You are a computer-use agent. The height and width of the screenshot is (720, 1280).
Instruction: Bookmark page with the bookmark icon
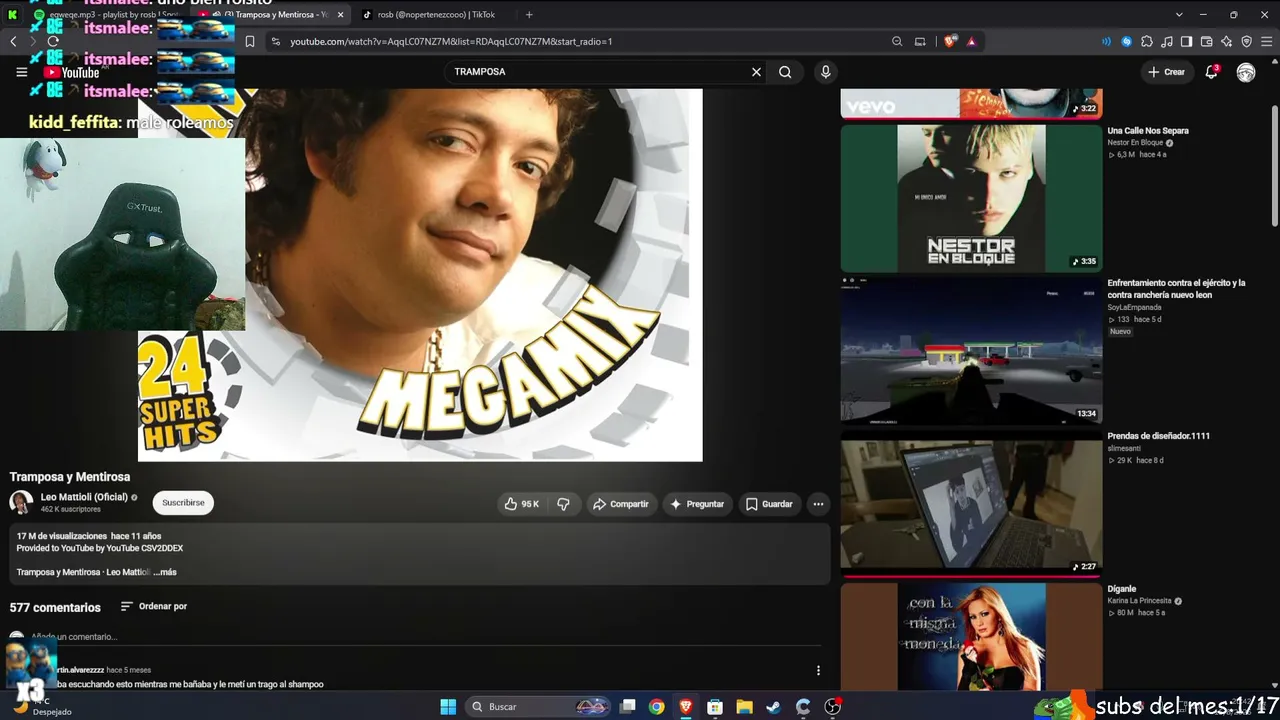coord(250,42)
